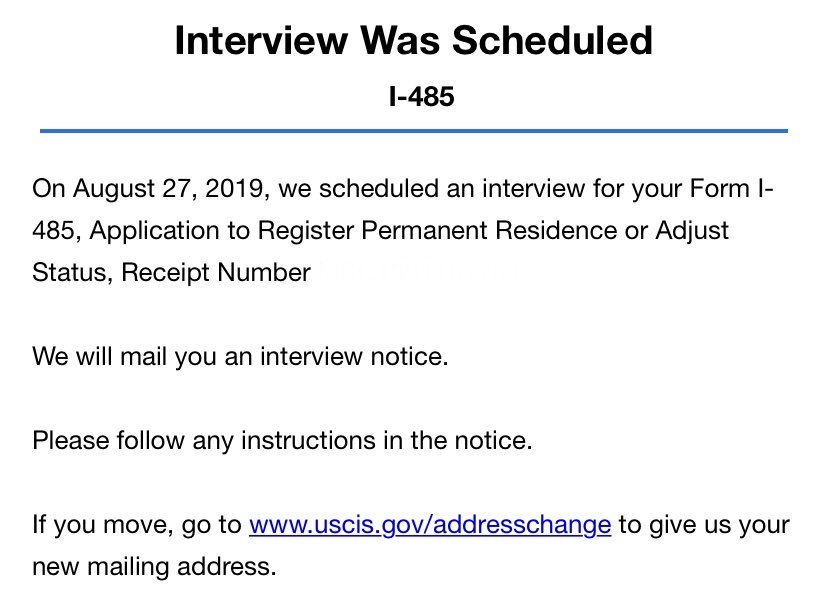
Task: Click the "Interview Was Scheduled" heading
Action: click(x=413, y=40)
